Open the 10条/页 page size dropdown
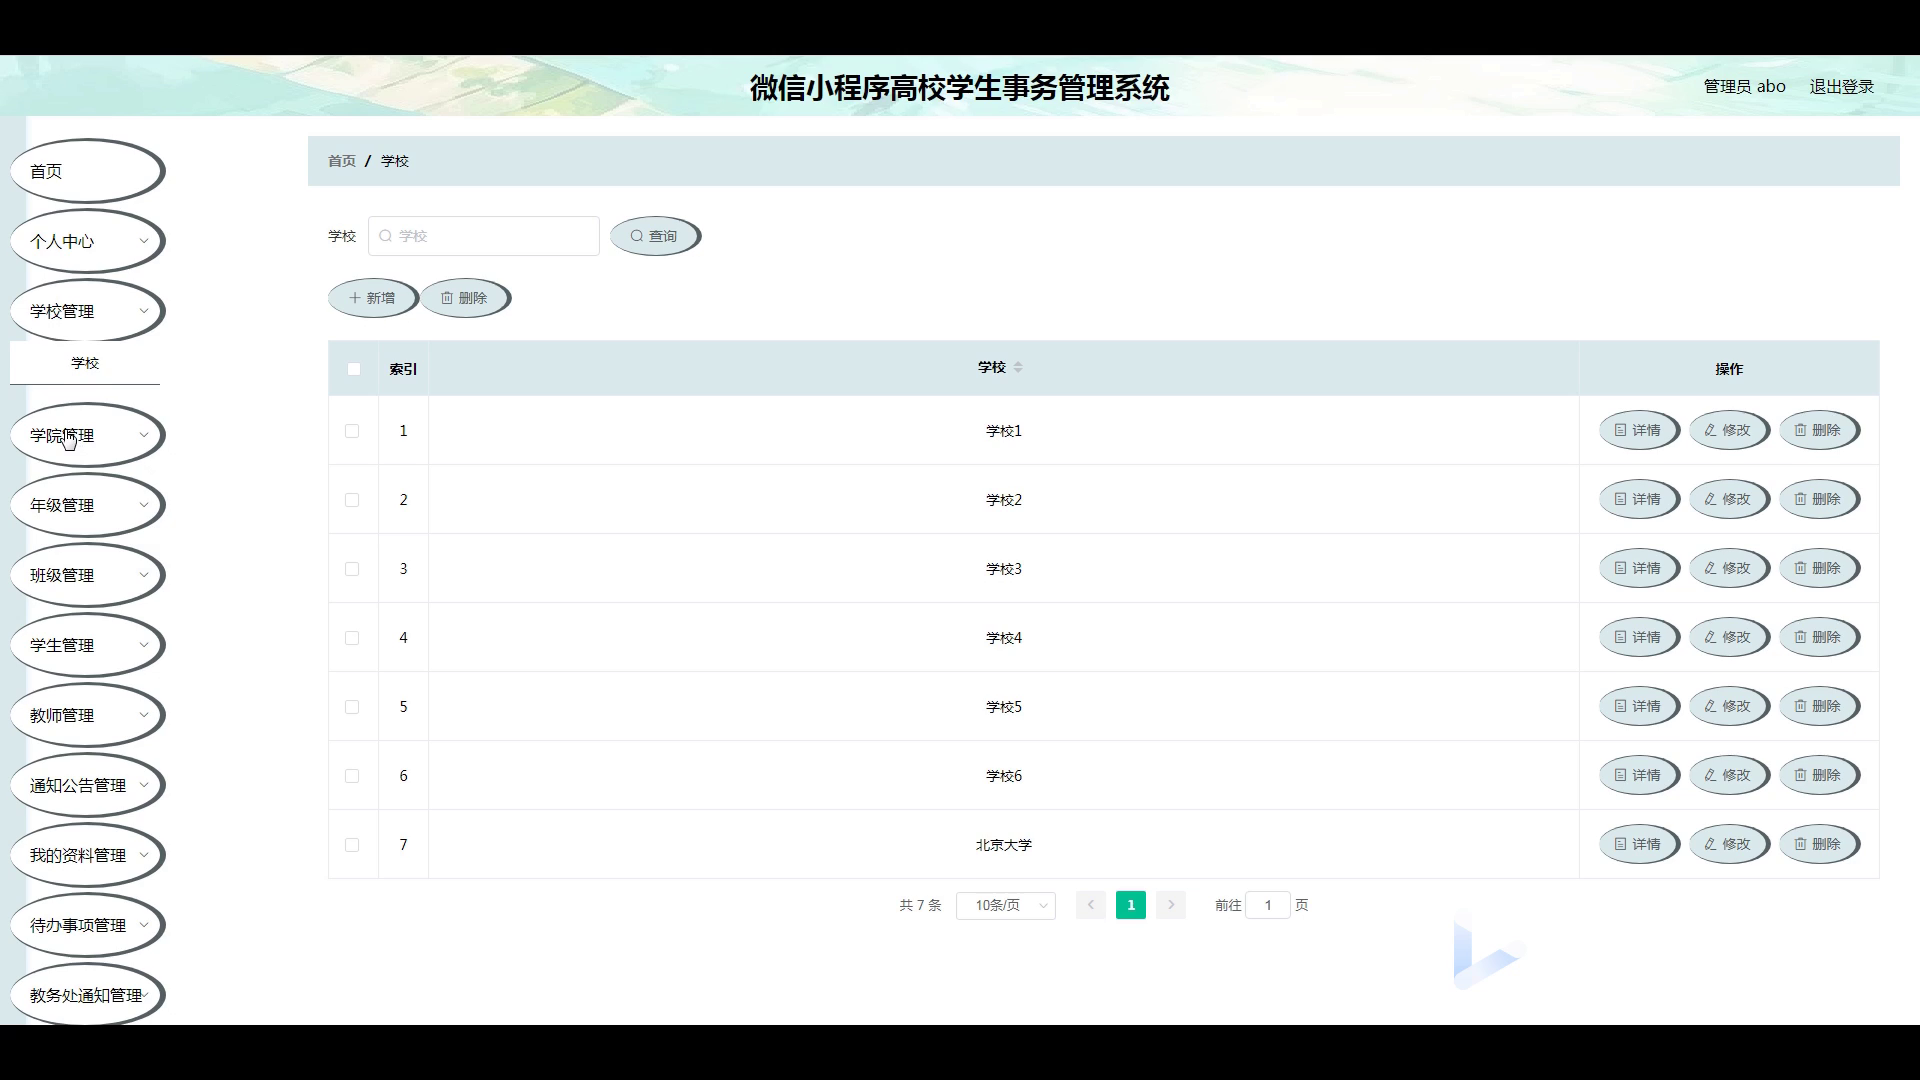 [1006, 905]
